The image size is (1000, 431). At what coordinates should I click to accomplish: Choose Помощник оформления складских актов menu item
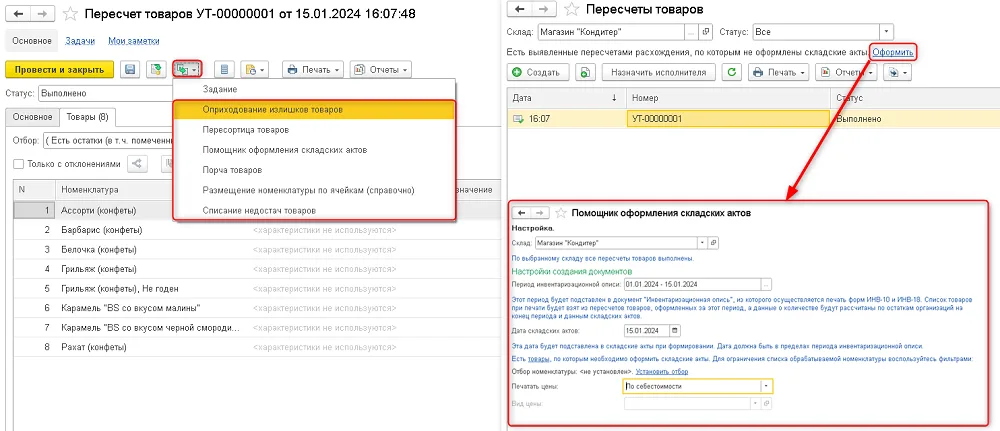click(x=314, y=150)
